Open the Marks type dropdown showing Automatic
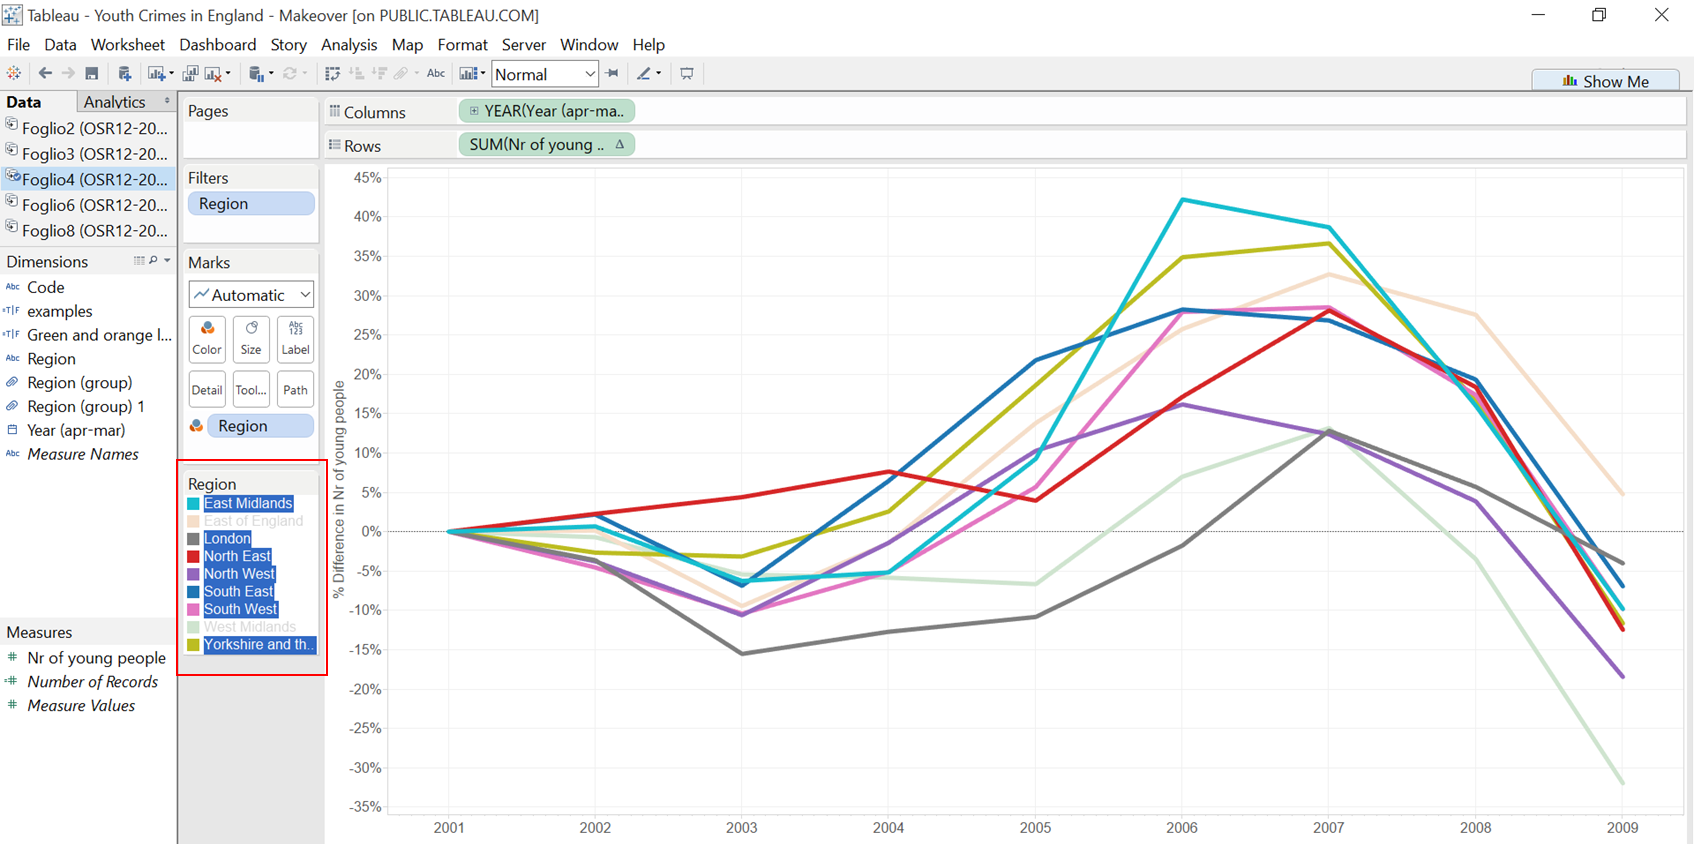Screen dimensions: 1694x844 251,294
